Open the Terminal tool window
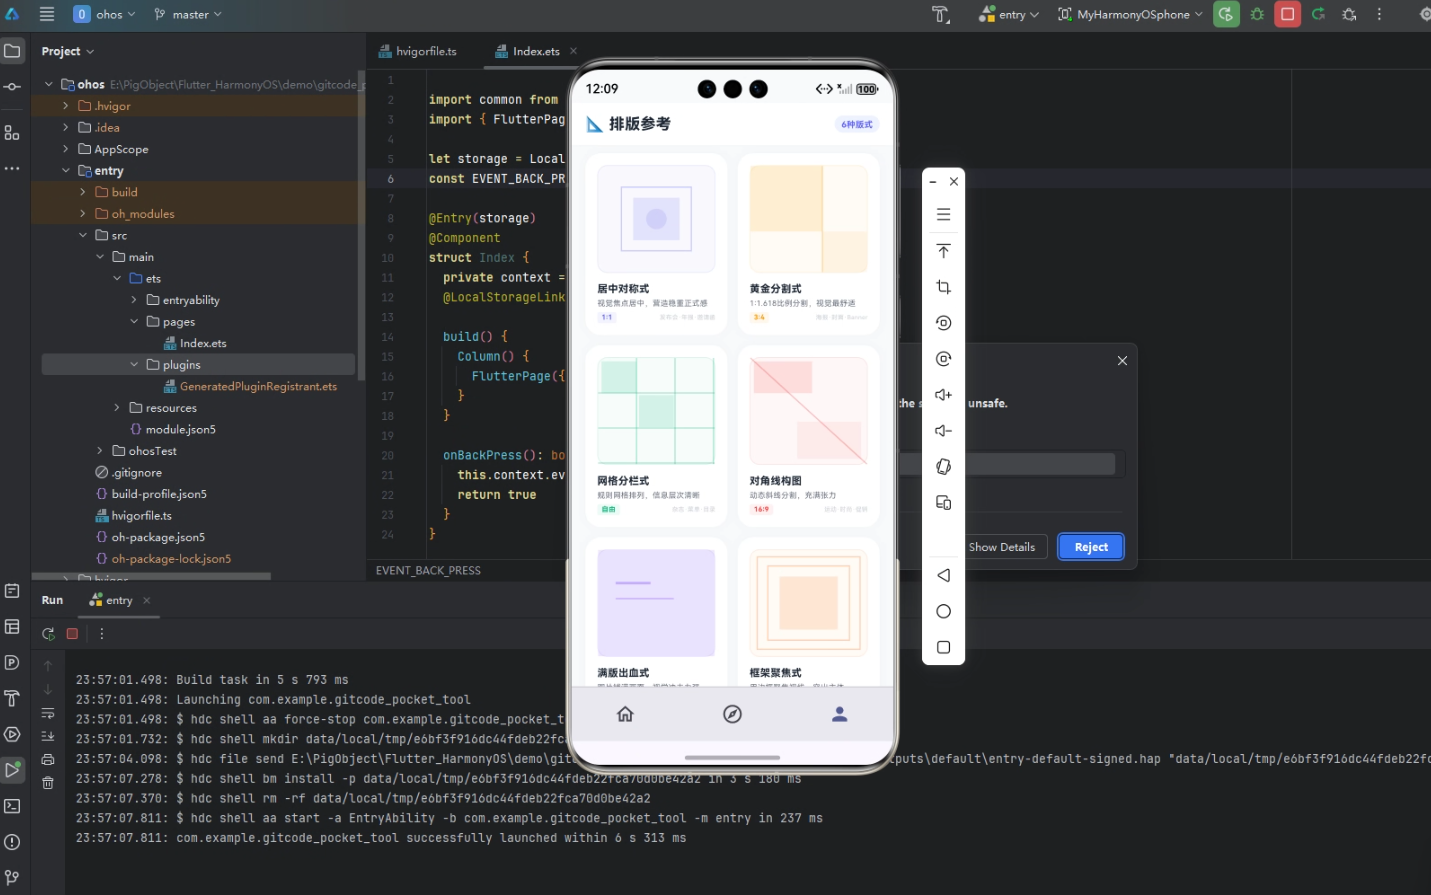The height and width of the screenshot is (895, 1431). [x=12, y=806]
